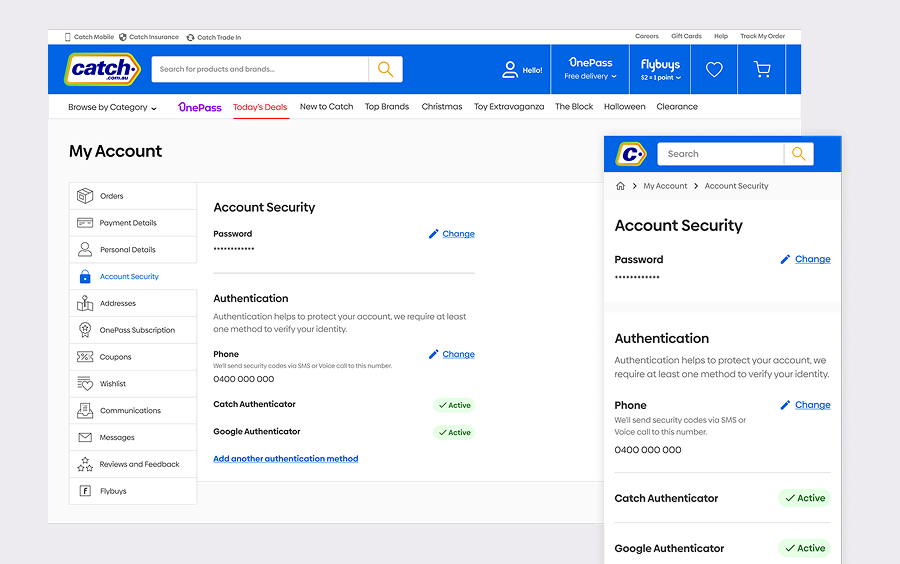Click the Orders box icon in sidebar
The width and height of the screenshot is (900, 564).
coord(85,196)
